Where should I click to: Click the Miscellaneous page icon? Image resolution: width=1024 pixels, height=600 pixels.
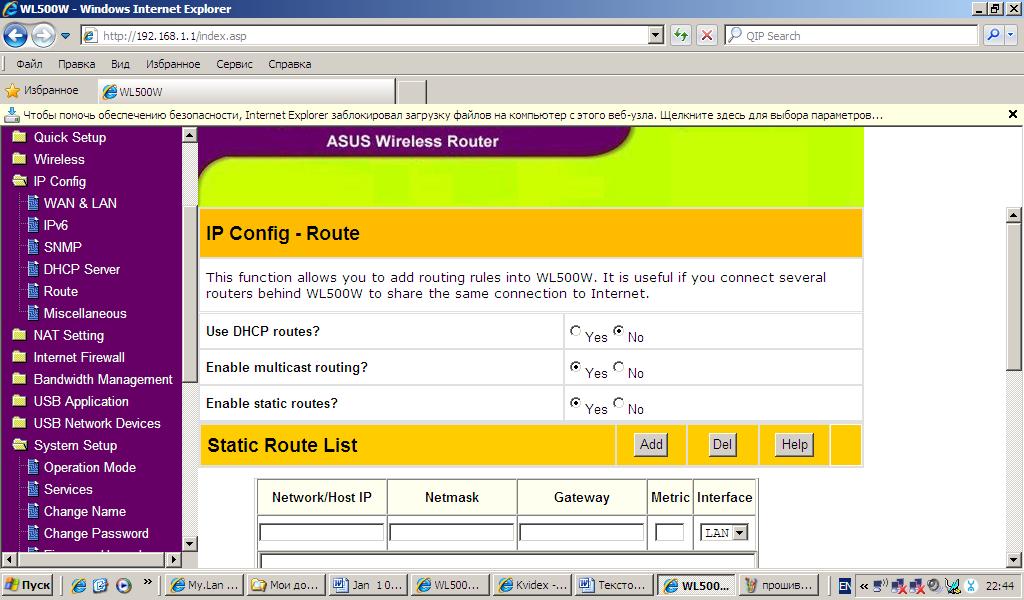(x=33, y=313)
